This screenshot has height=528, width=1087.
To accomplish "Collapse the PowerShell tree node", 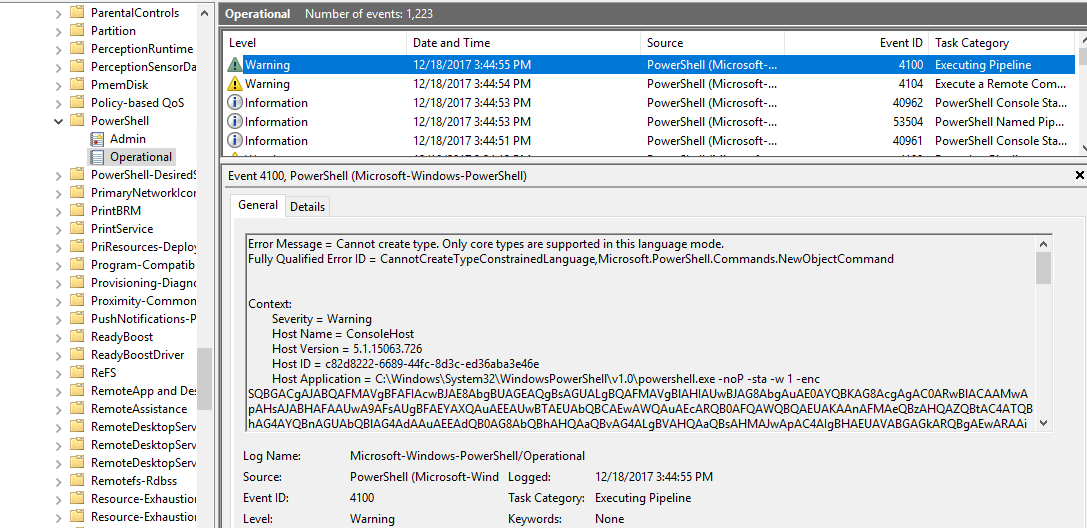I will click(58, 121).
